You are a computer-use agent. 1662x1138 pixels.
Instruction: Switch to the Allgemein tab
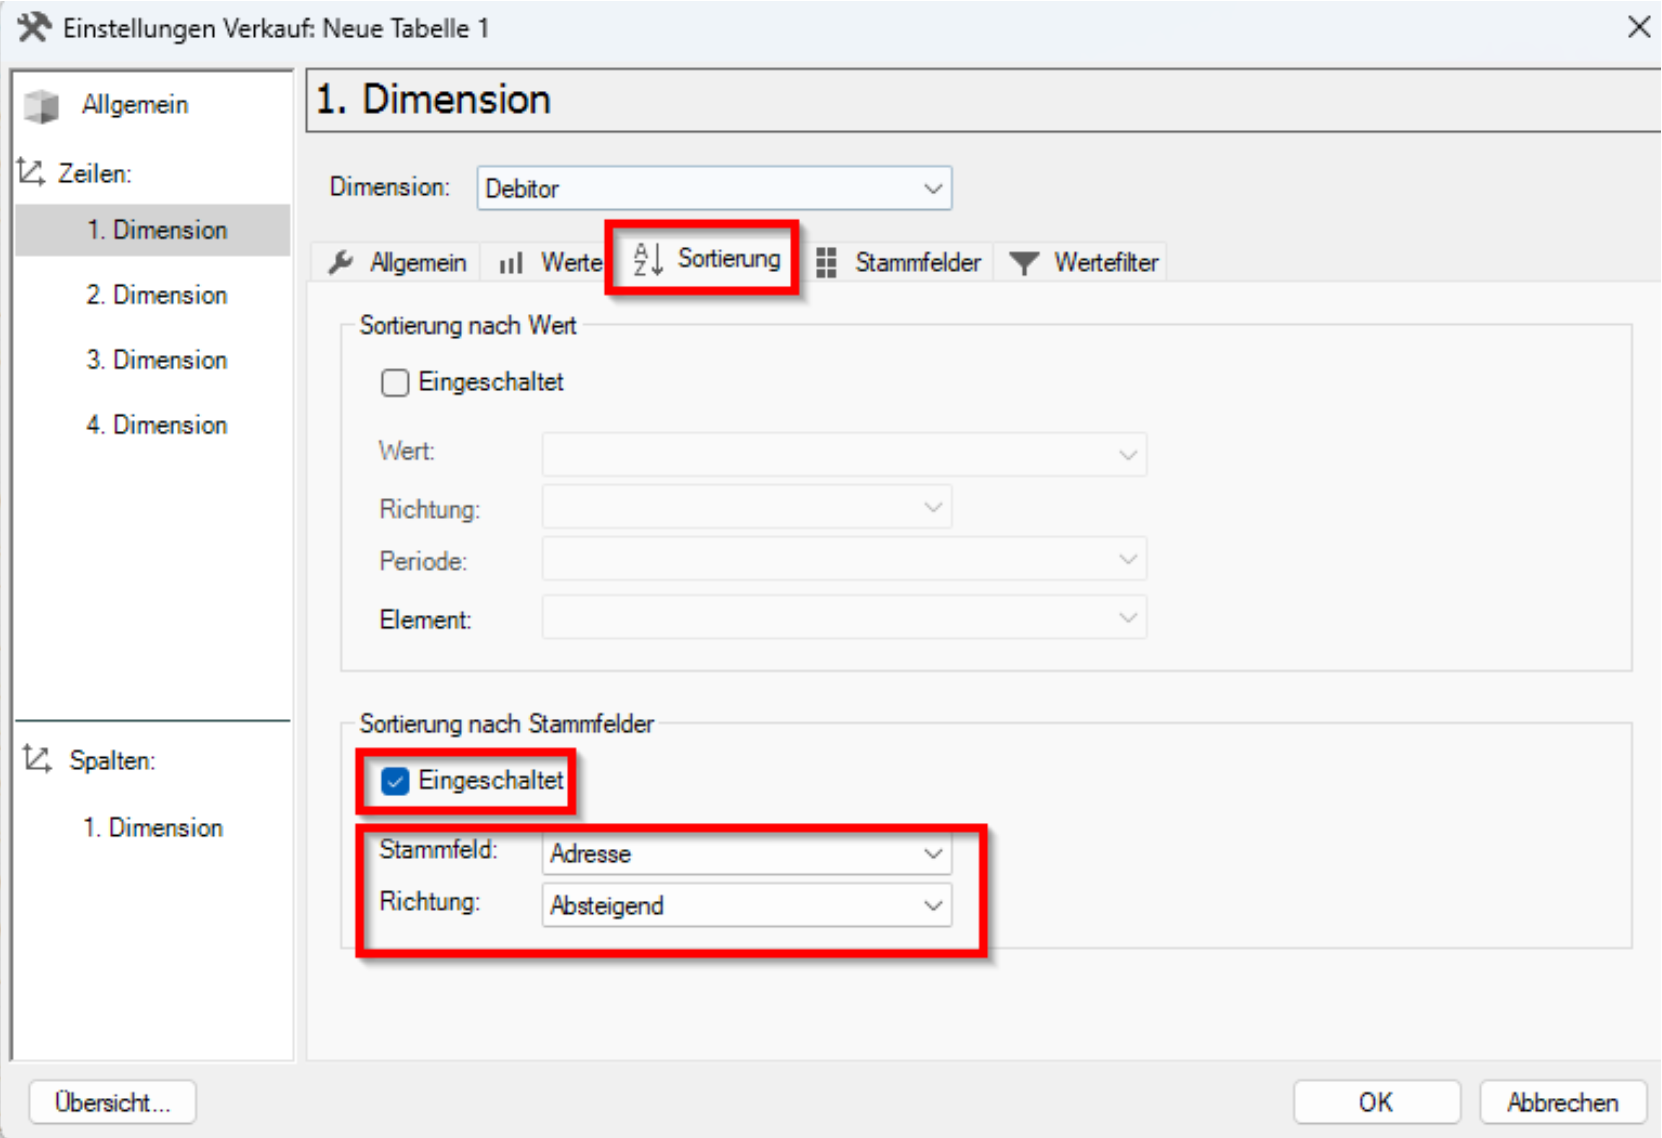pyautogui.click(x=397, y=262)
